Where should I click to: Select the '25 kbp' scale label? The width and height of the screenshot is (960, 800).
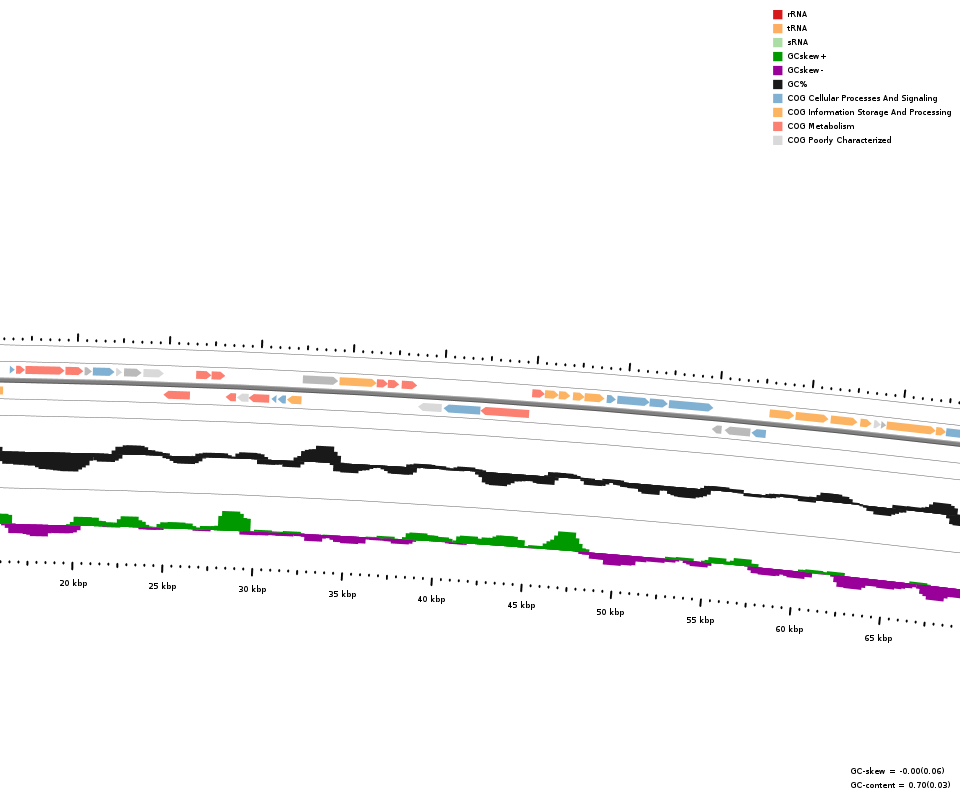point(162,586)
